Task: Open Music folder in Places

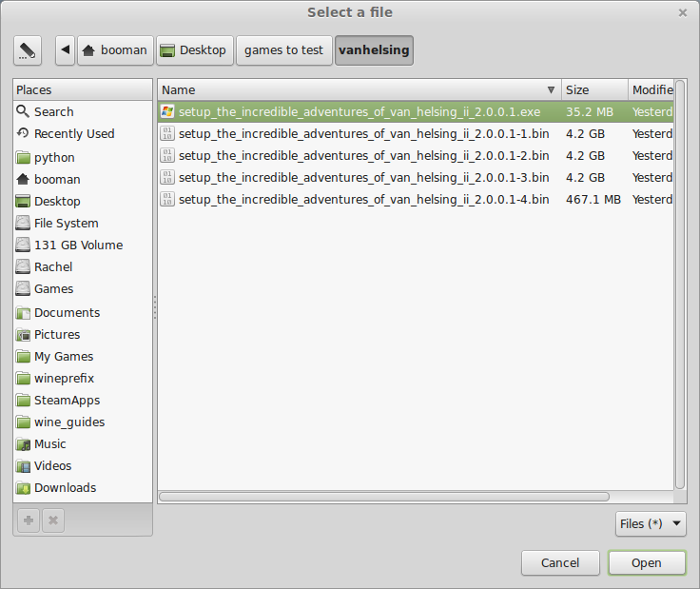Action: coord(82,444)
